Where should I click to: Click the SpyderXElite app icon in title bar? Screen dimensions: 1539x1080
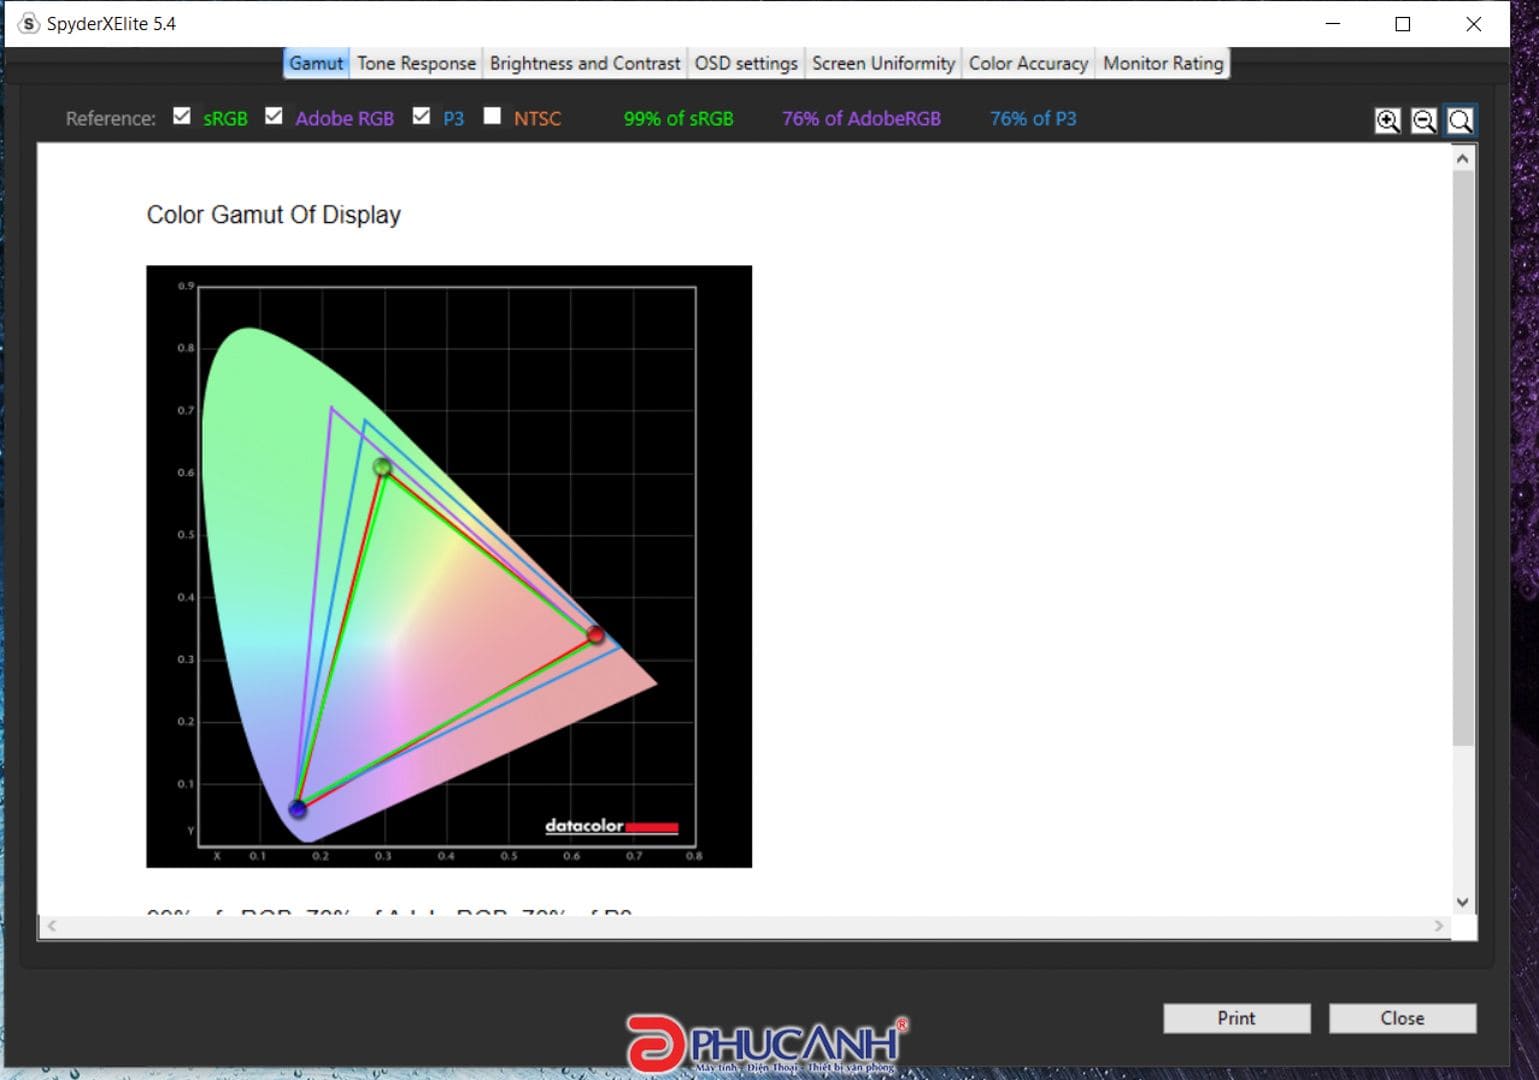29,23
